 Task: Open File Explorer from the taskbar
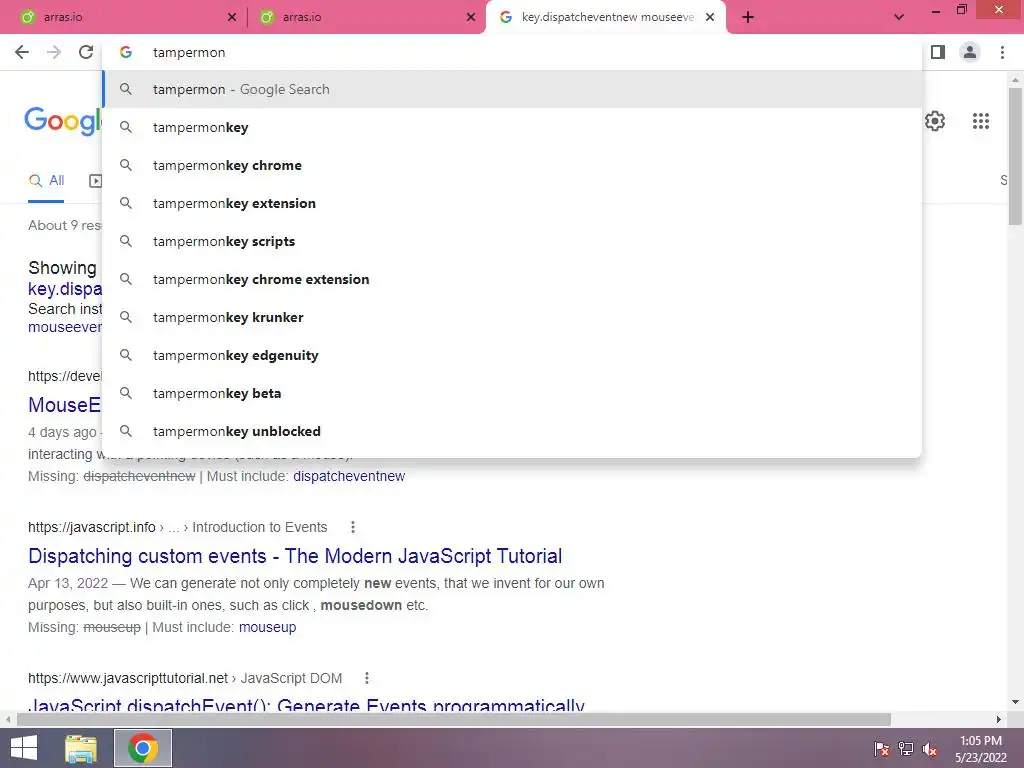(81, 748)
